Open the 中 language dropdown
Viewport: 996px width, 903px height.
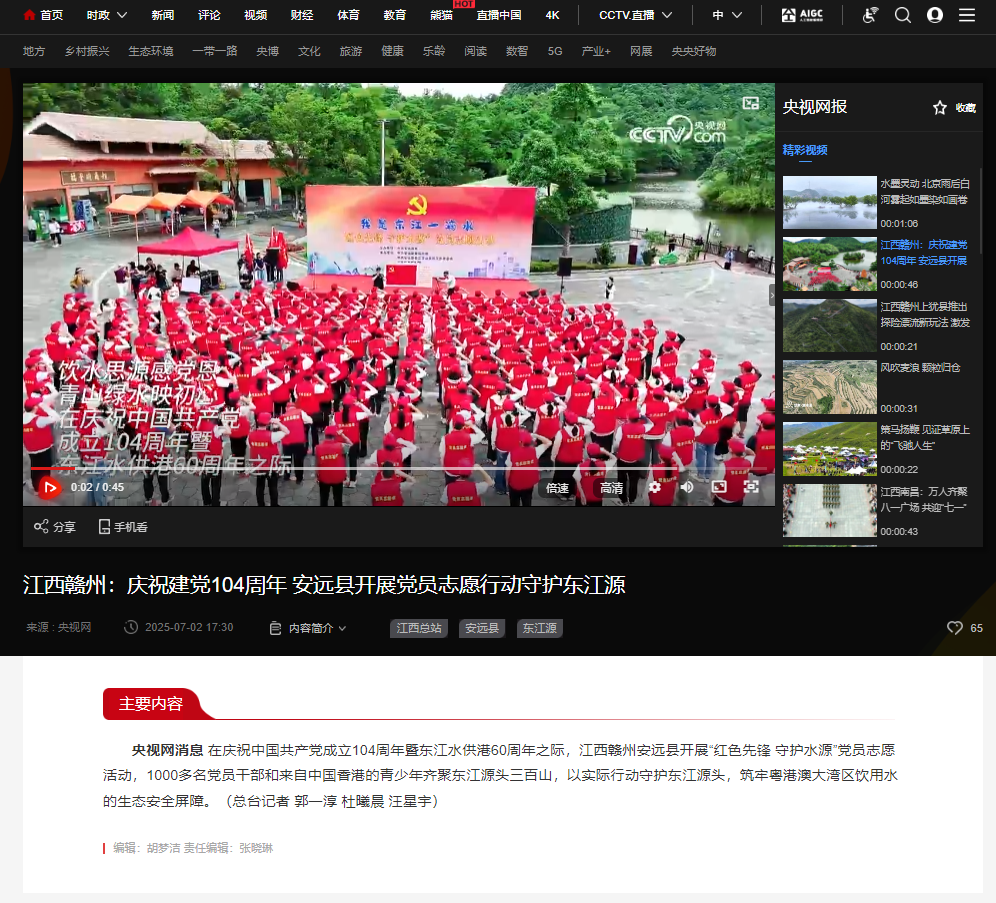(x=727, y=15)
